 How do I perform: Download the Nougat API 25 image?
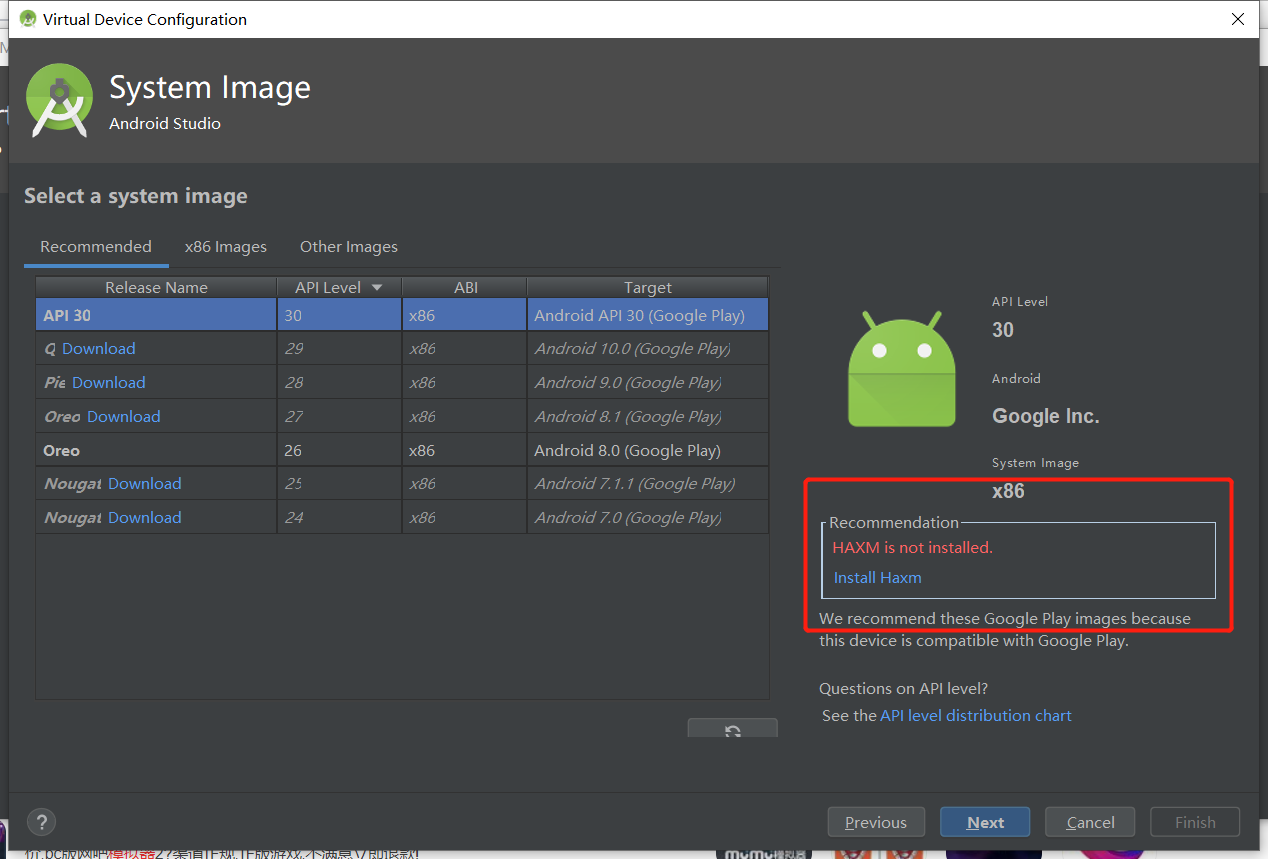[x=145, y=483]
